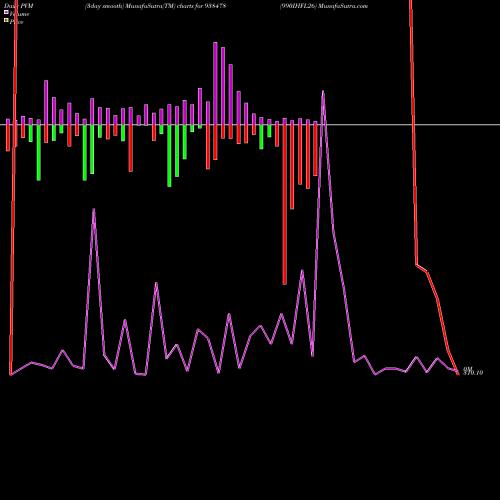Click the magenta Volume legend swatch
This screenshot has height=500, width=500.
(6, 12)
